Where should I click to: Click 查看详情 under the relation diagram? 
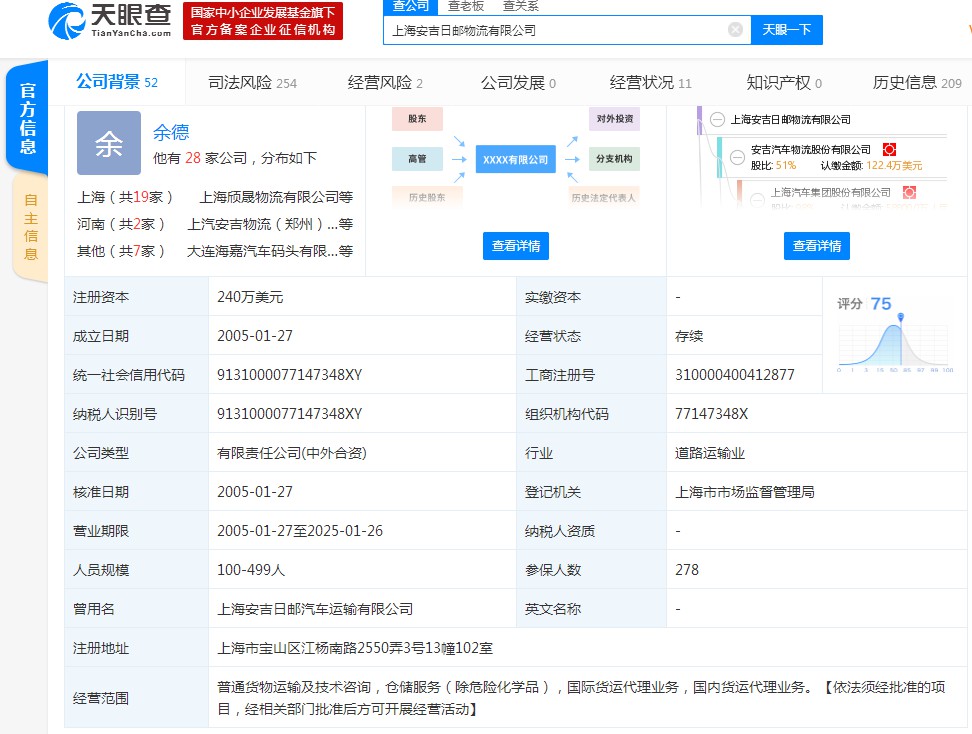[516, 246]
